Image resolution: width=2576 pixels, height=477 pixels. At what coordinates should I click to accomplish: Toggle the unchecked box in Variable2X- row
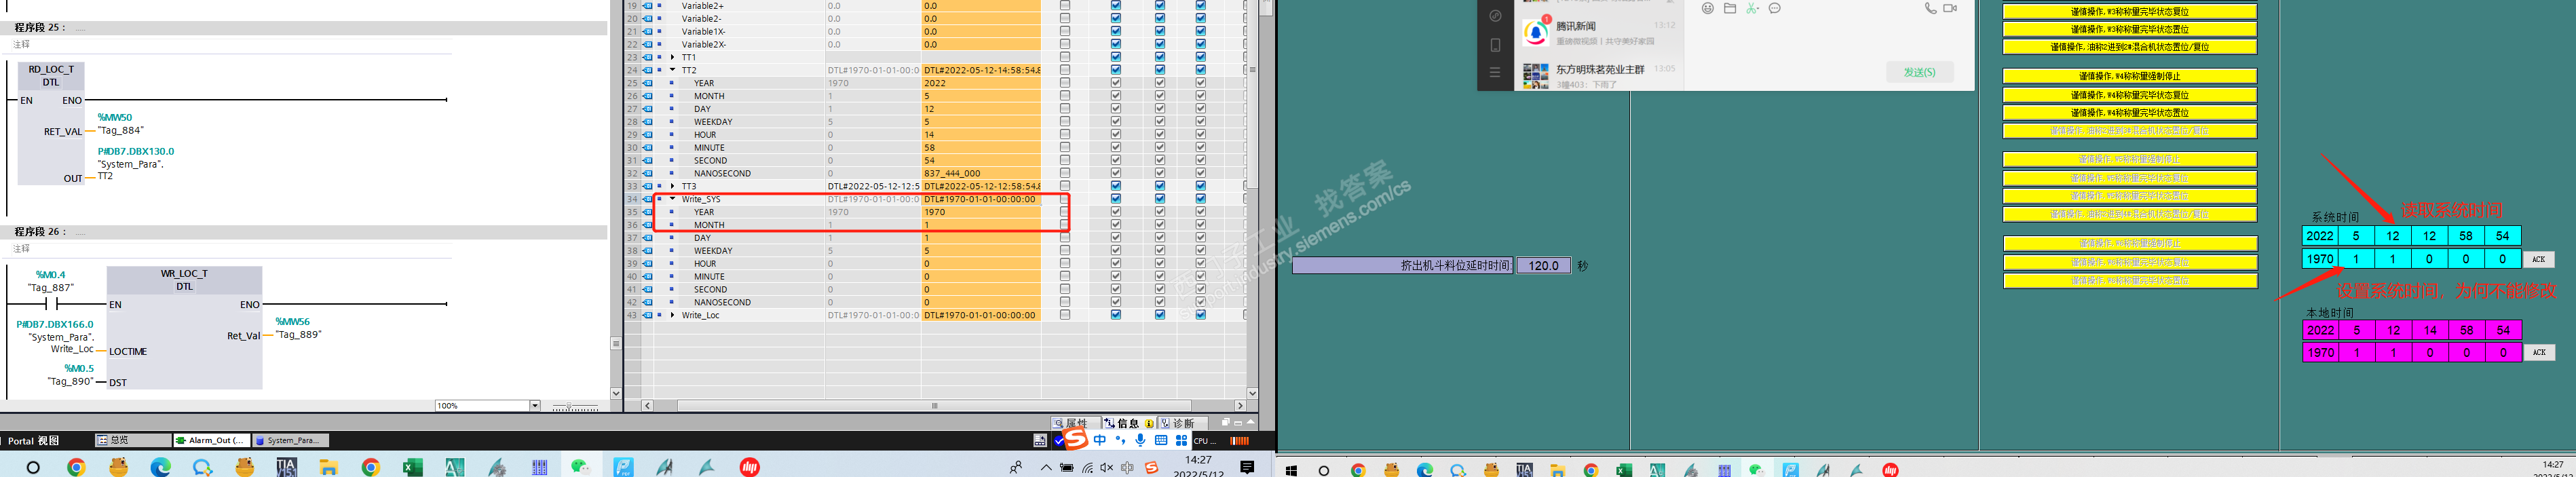tap(1065, 44)
